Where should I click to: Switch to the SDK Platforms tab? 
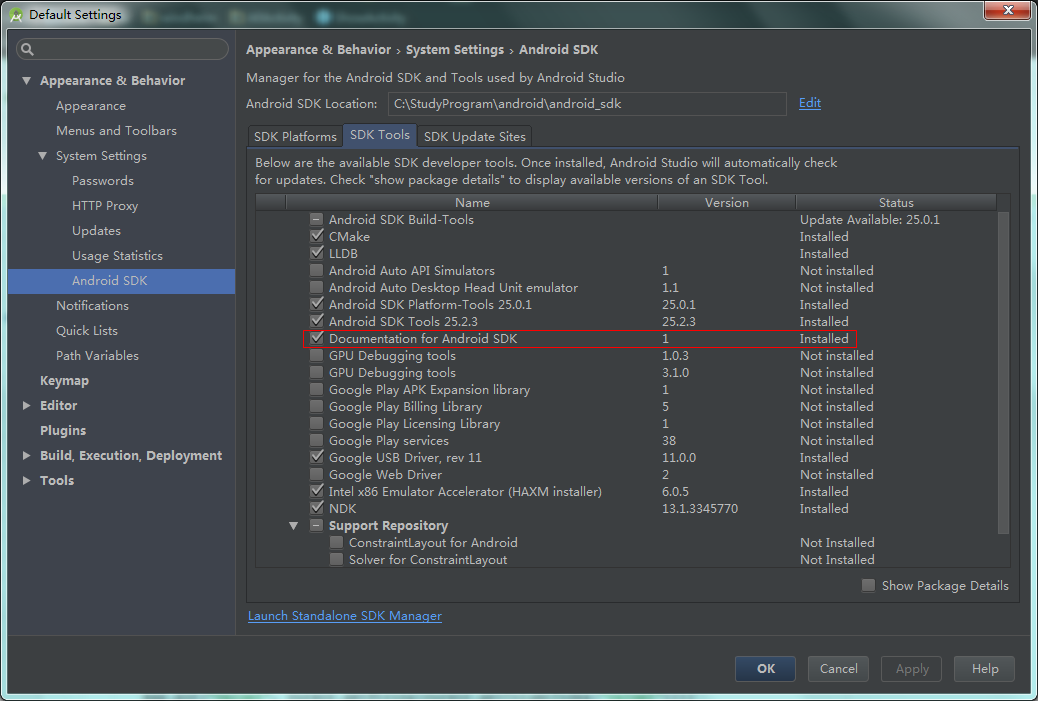coord(295,137)
